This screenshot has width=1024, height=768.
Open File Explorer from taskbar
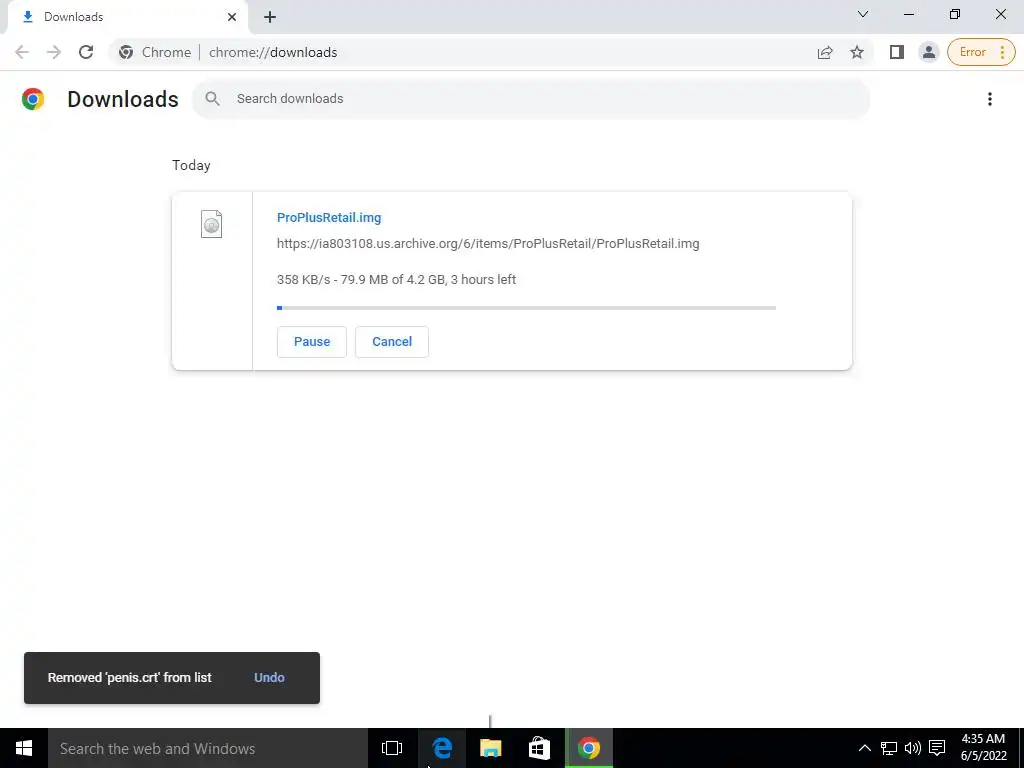490,748
